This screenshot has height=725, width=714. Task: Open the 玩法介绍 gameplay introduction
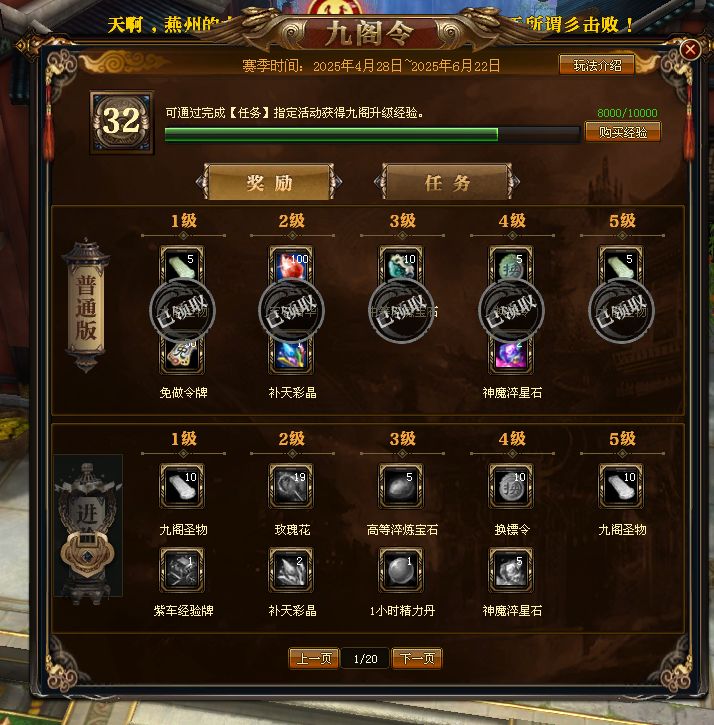coord(597,65)
